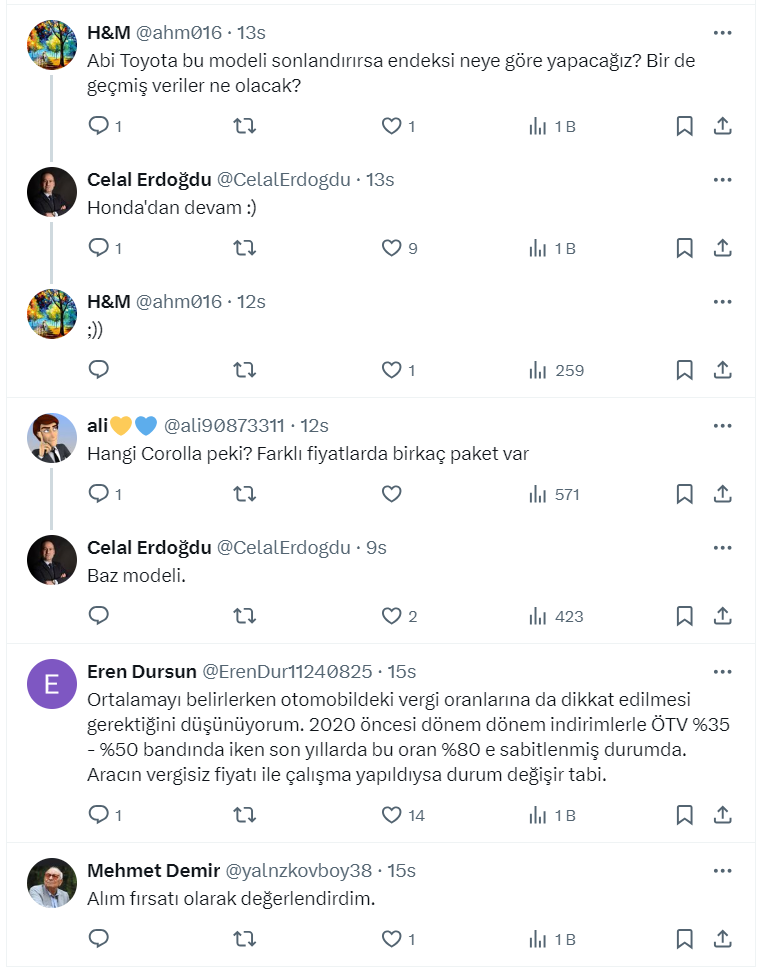
Task: Reply to H&M's Toyota endeksi tweet
Action: 99,126
